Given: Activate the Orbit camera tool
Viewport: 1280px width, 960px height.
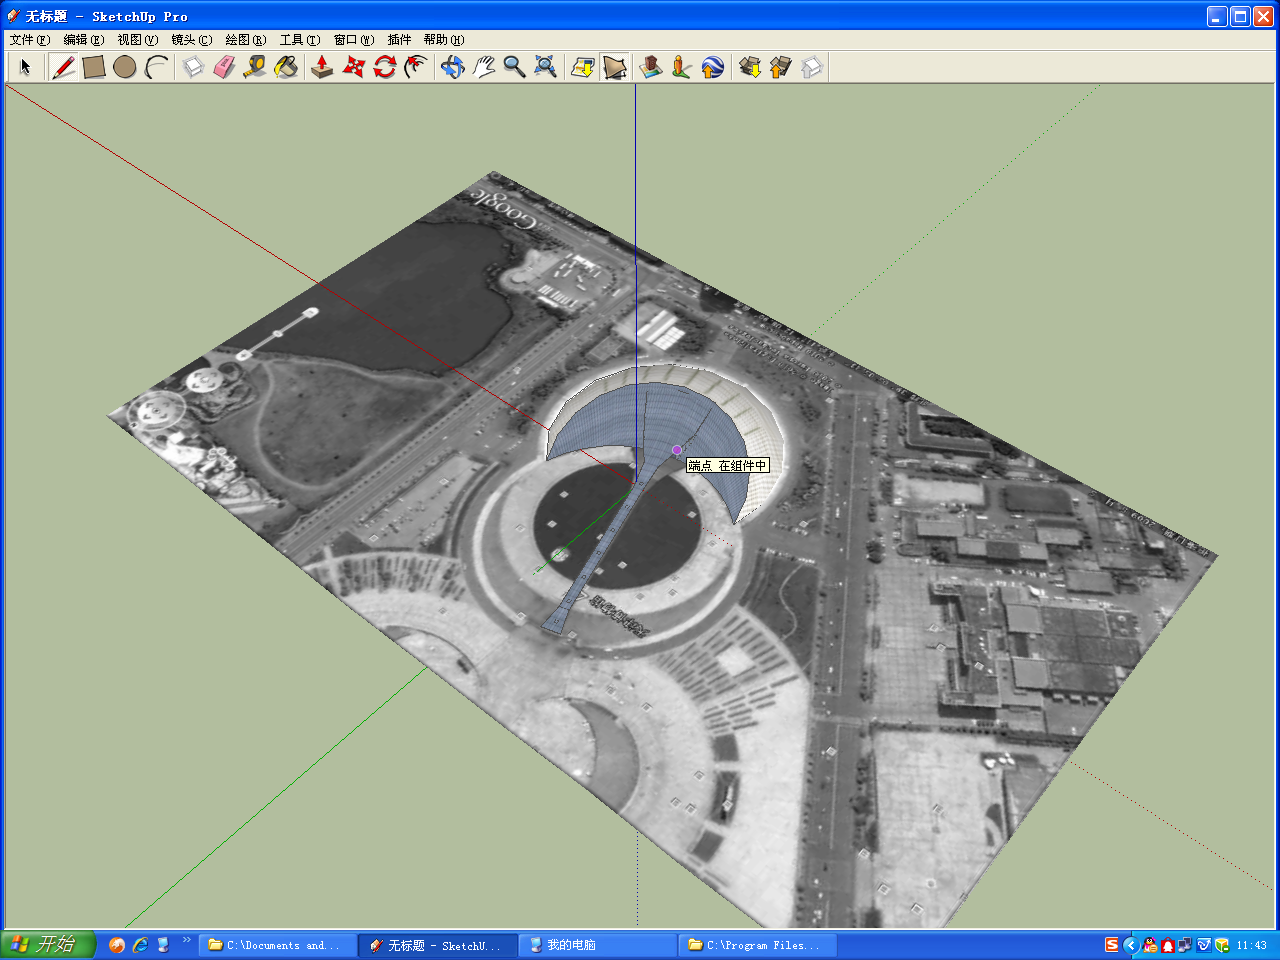Looking at the screenshot, I should (453, 67).
